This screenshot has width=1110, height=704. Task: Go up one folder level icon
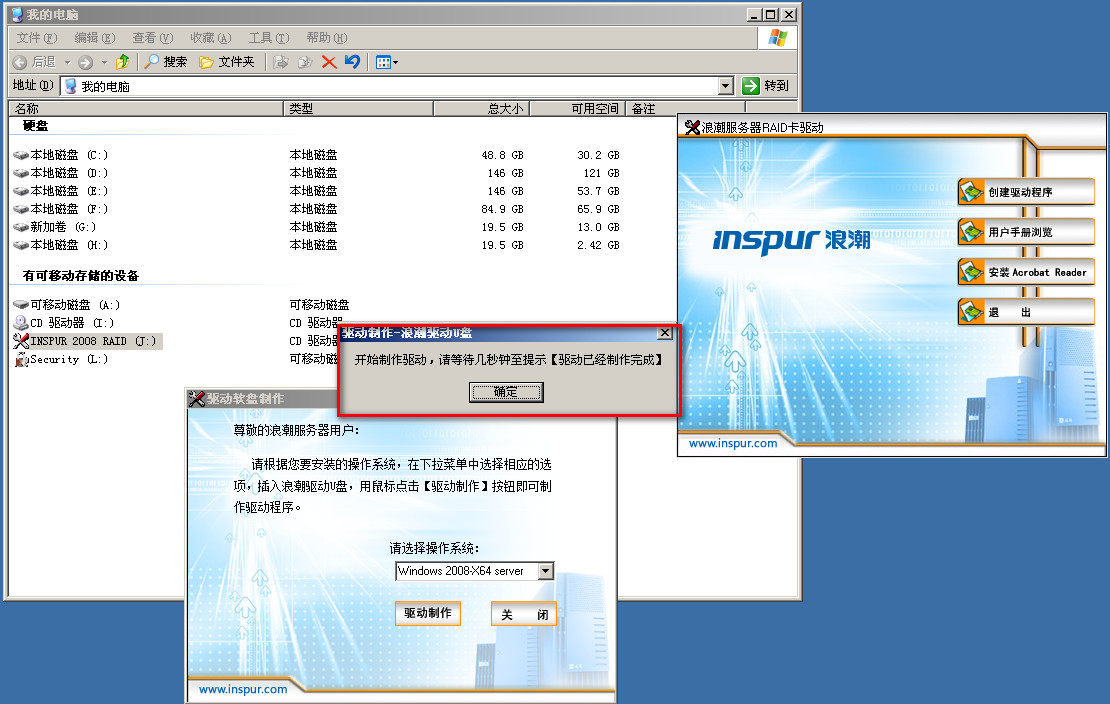122,62
